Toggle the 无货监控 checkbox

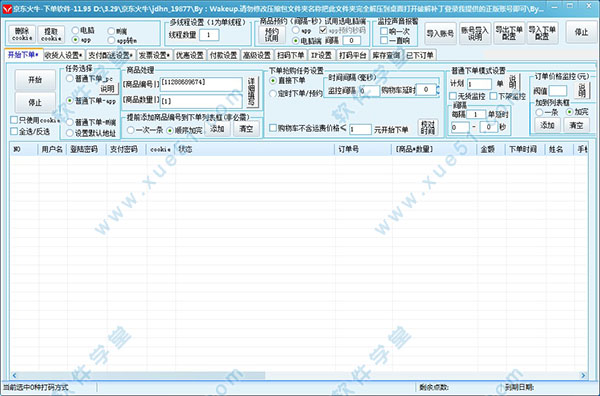pos(453,96)
